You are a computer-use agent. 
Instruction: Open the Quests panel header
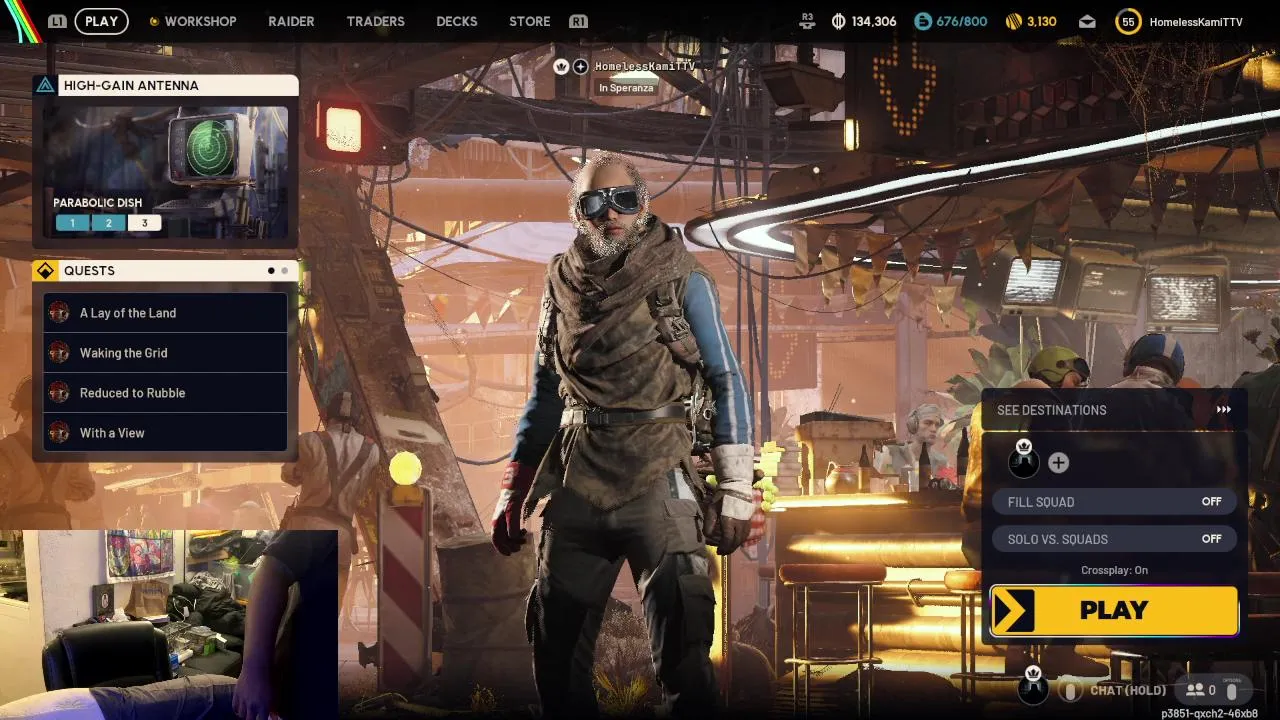tap(166, 271)
